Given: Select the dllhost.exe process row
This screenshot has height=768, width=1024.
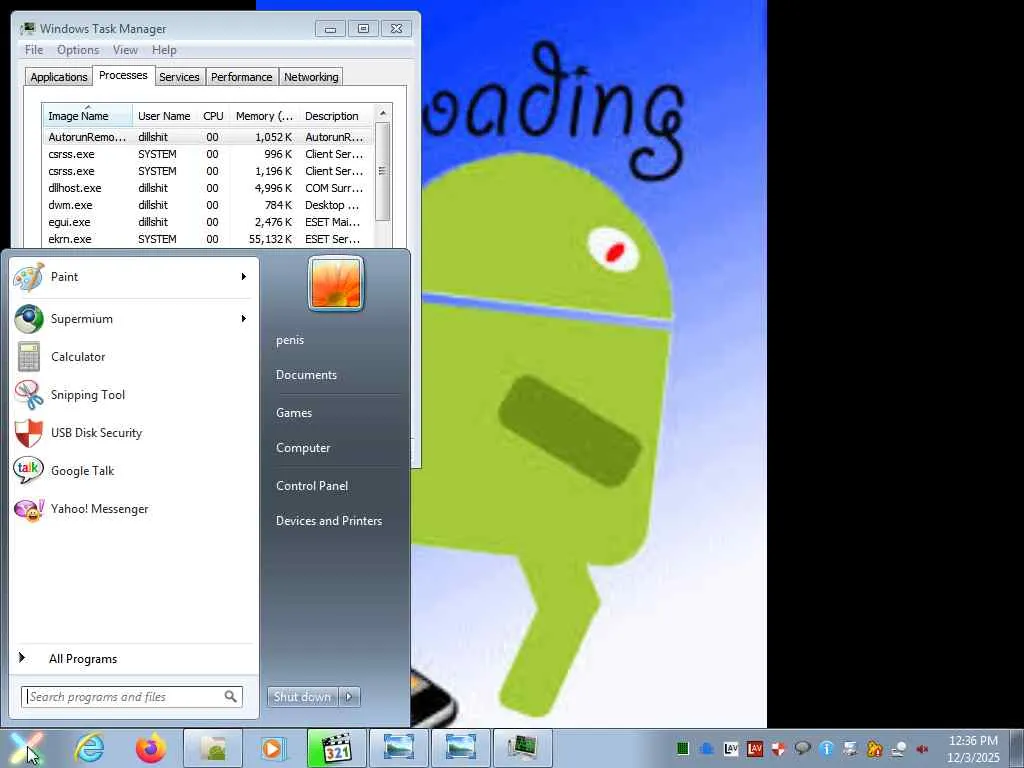Looking at the screenshot, I should (208, 188).
